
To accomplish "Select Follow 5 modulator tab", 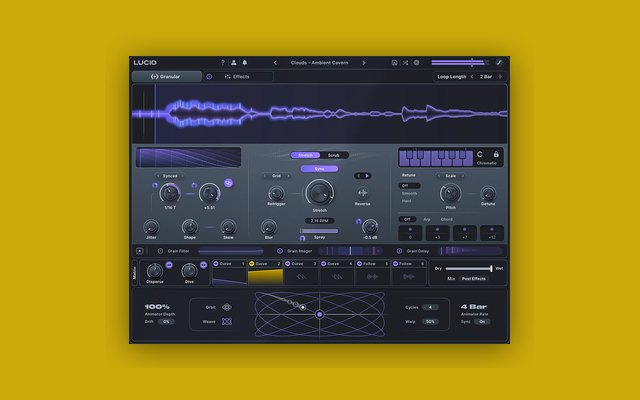I will 373,264.
